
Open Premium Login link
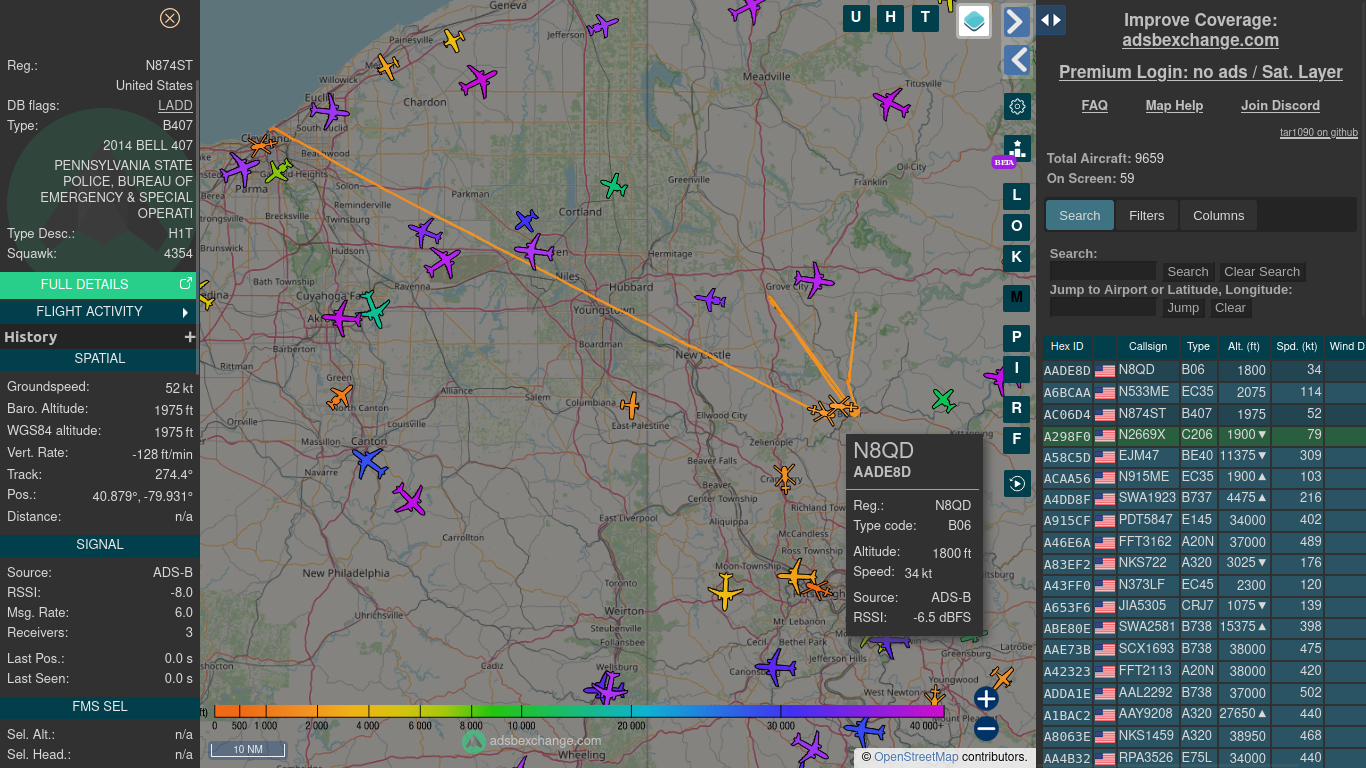tap(1200, 72)
